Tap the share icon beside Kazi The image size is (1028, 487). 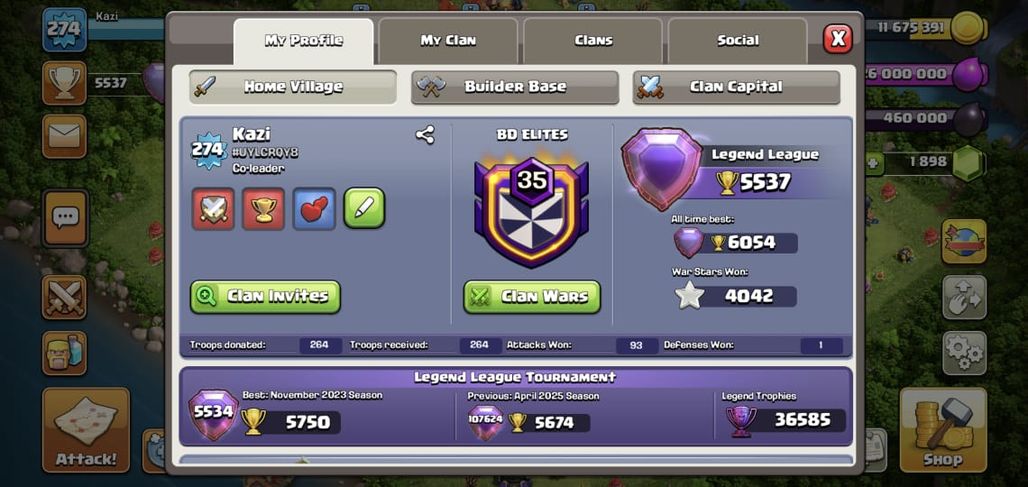(x=425, y=135)
